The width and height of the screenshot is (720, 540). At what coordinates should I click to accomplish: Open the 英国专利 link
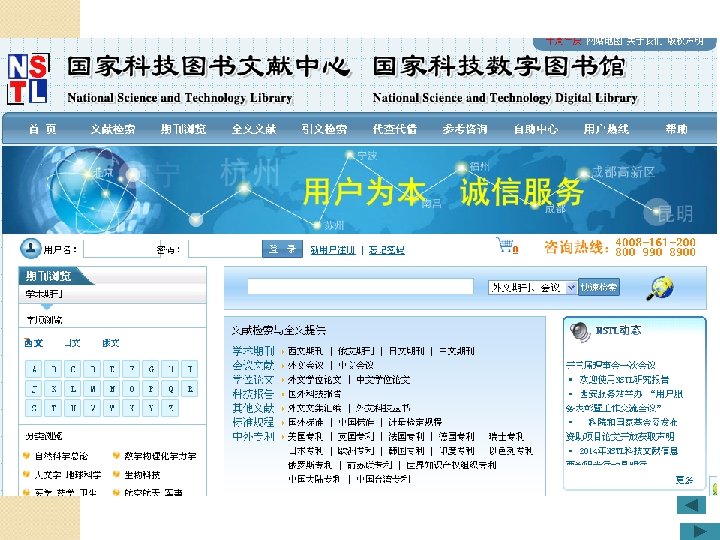(356, 437)
